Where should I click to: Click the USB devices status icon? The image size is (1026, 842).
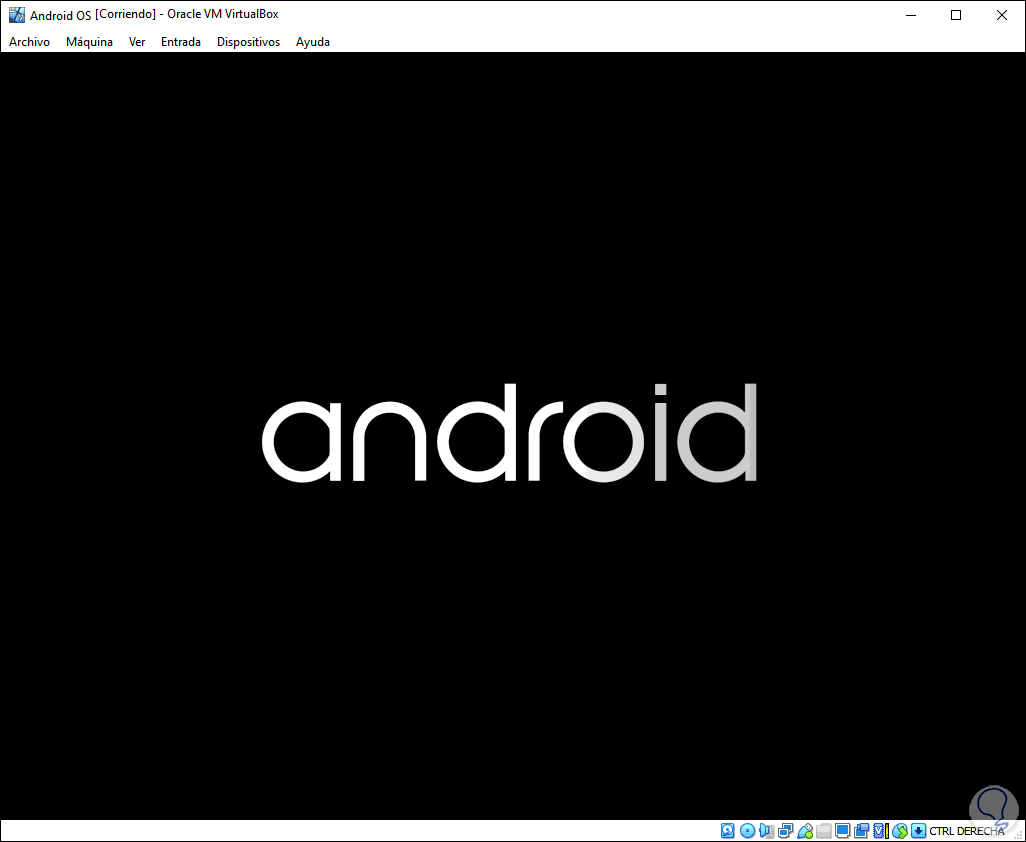tap(805, 831)
